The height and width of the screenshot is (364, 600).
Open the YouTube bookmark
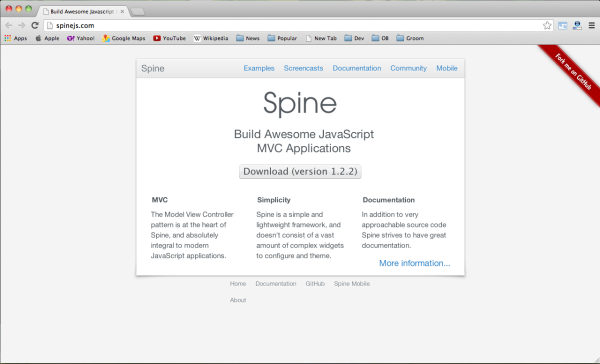click(170, 38)
